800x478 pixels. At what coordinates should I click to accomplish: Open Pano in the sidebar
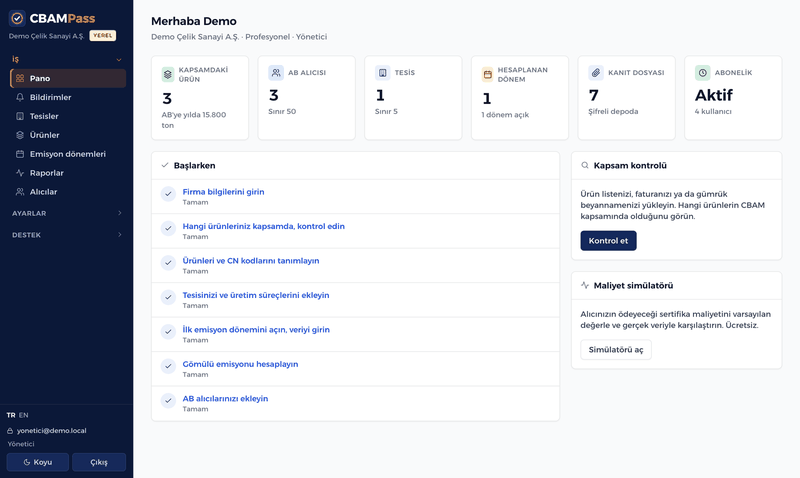click(x=68, y=78)
